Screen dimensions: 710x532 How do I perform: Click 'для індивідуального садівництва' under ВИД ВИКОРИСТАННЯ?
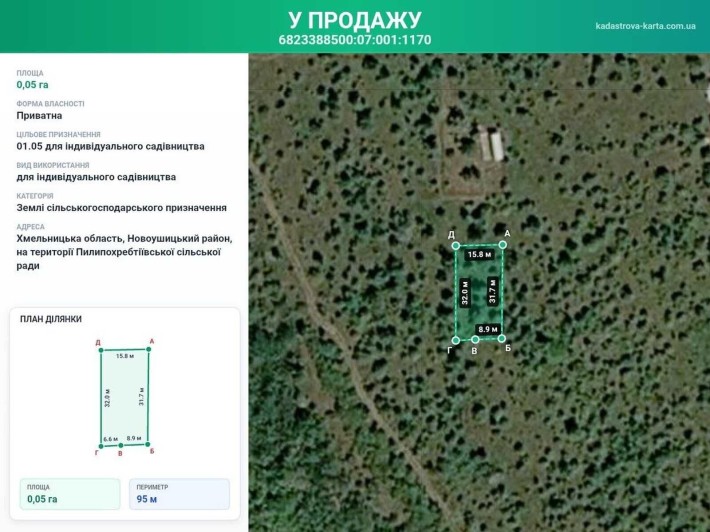[x=96, y=177]
